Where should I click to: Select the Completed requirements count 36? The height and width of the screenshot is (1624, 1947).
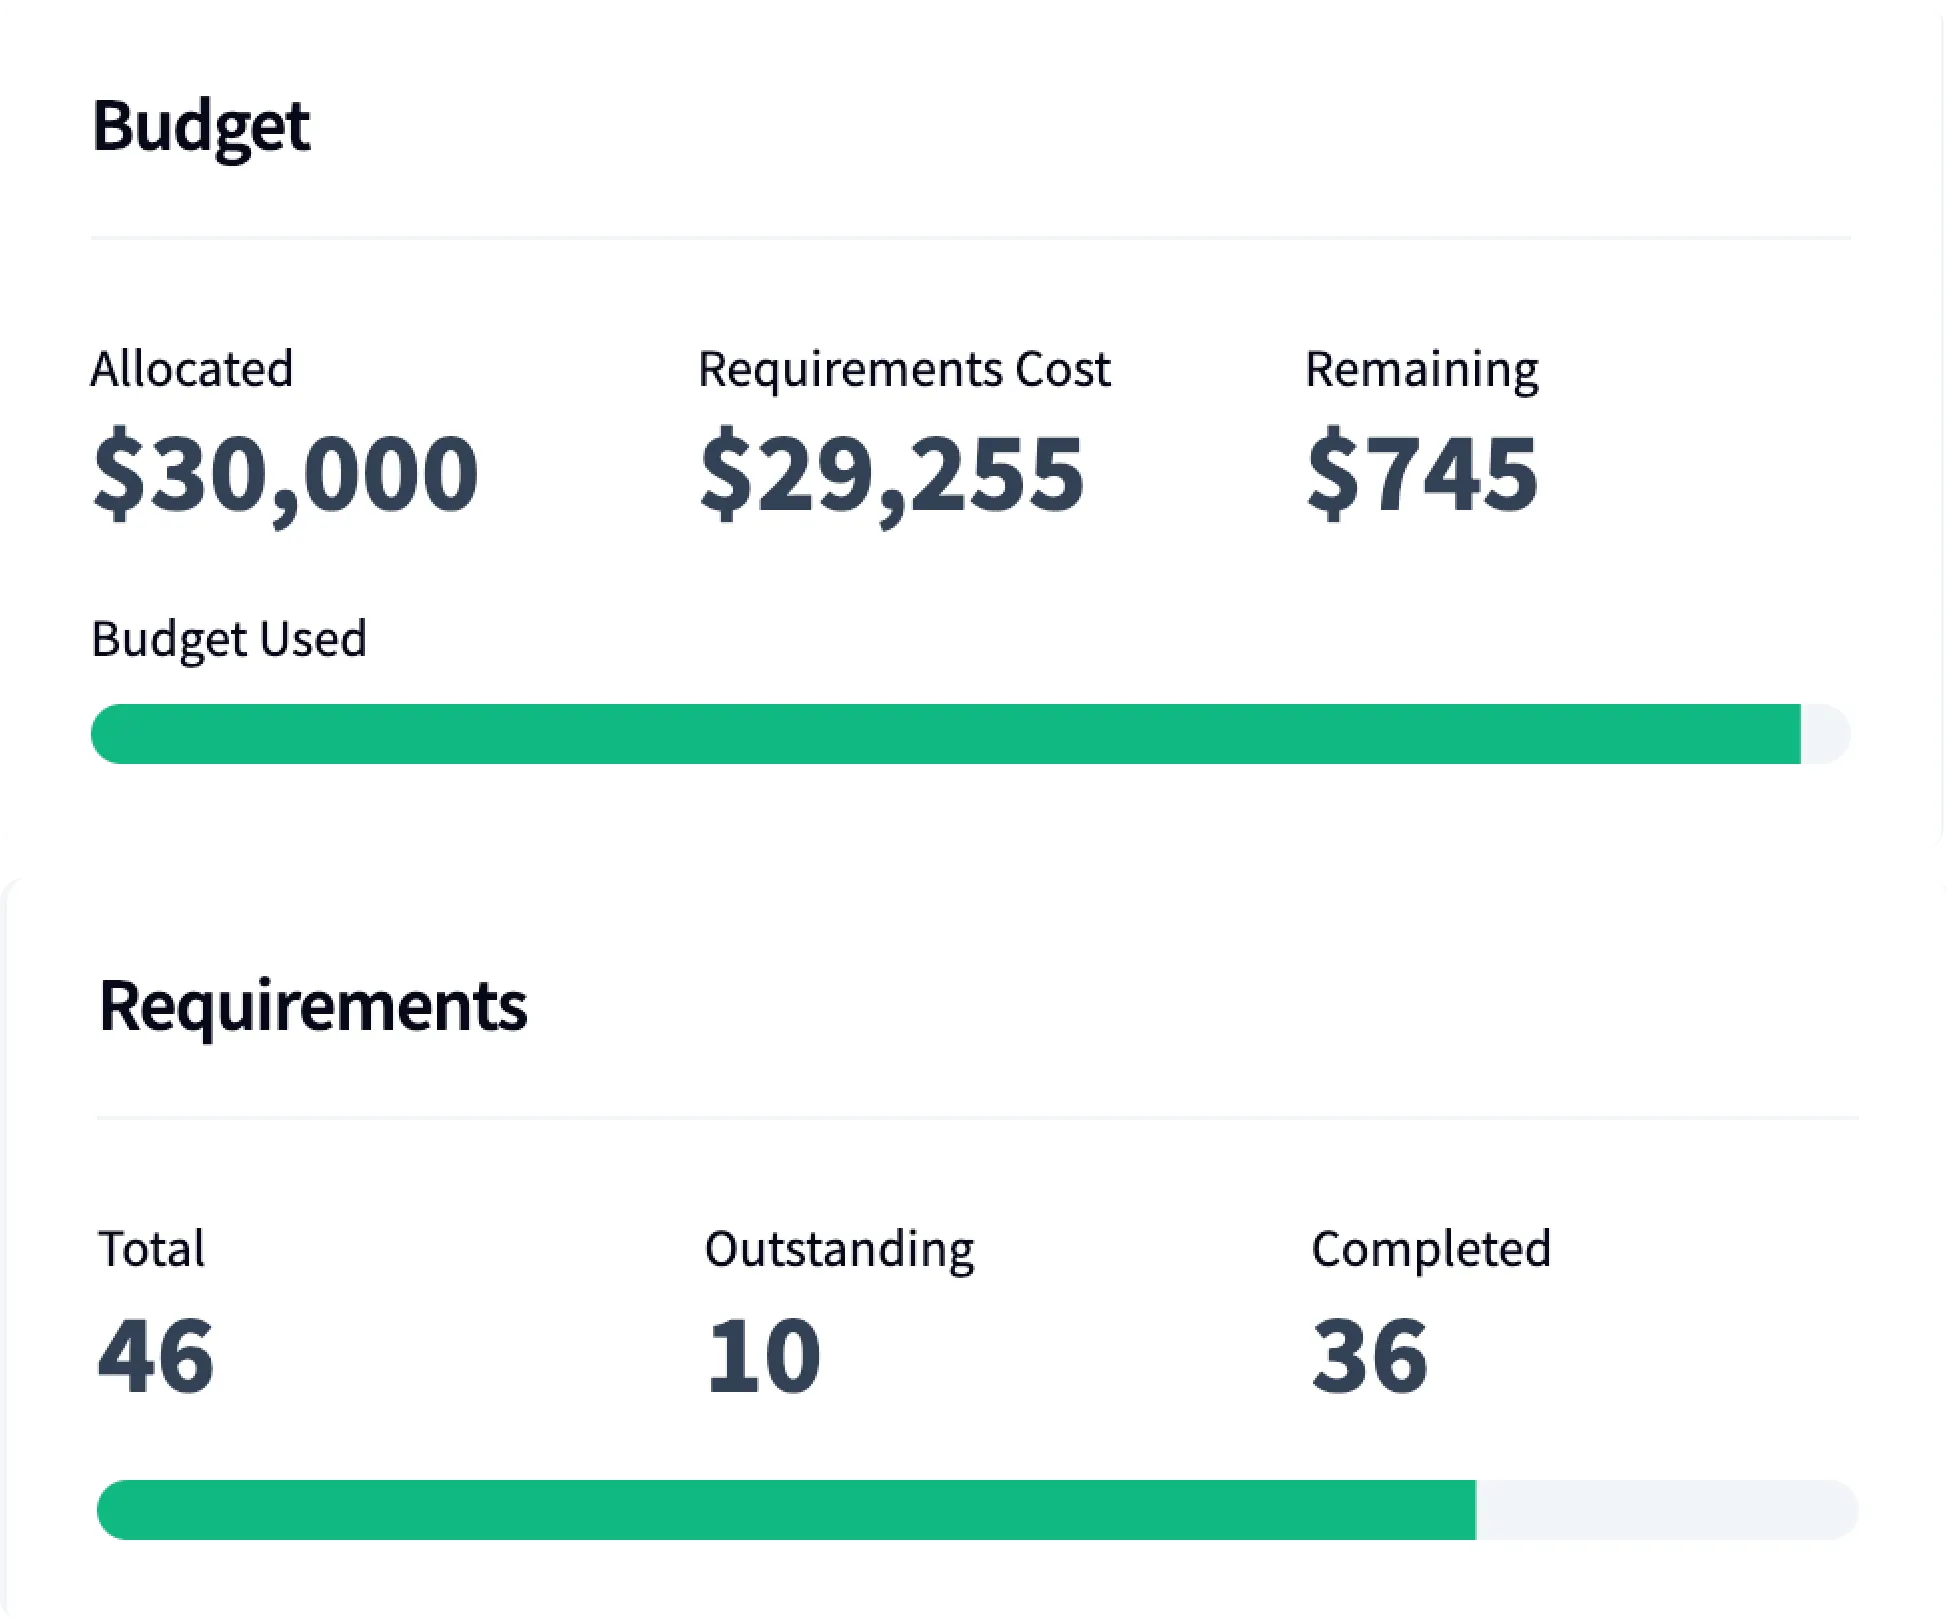(1370, 1353)
